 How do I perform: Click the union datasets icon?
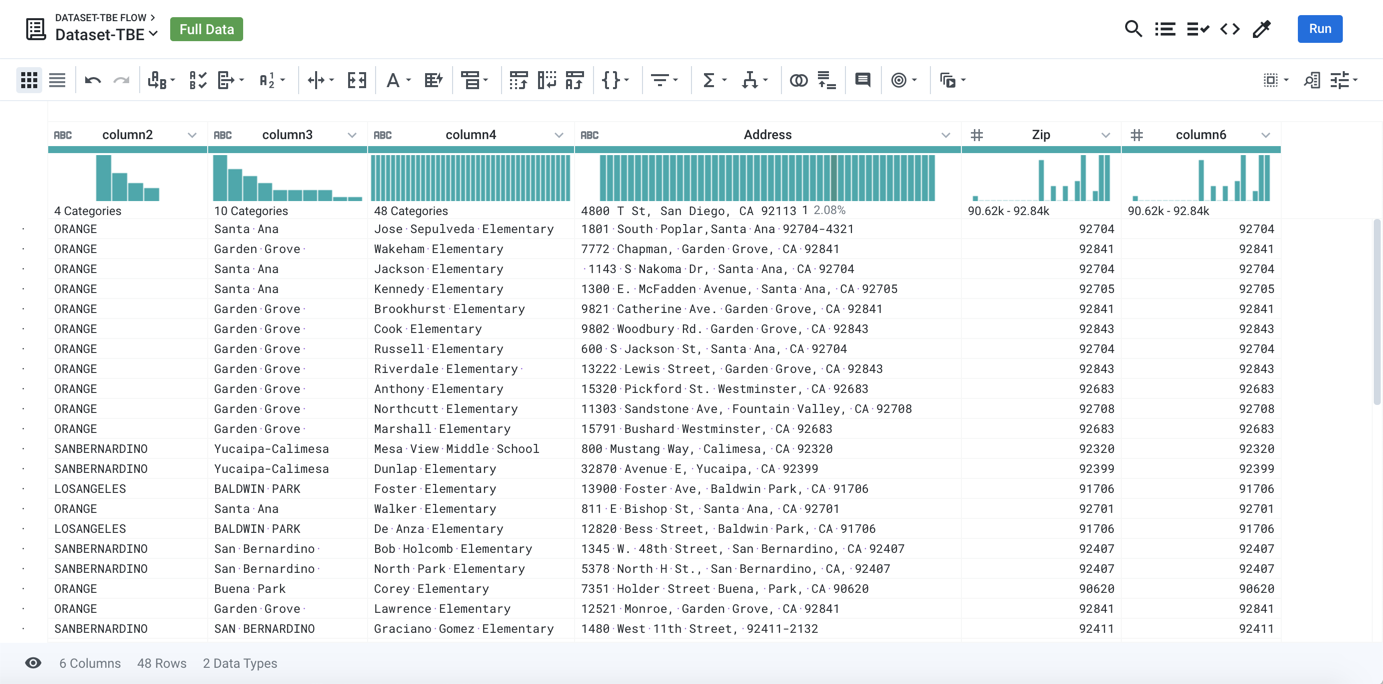click(x=827, y=80)
